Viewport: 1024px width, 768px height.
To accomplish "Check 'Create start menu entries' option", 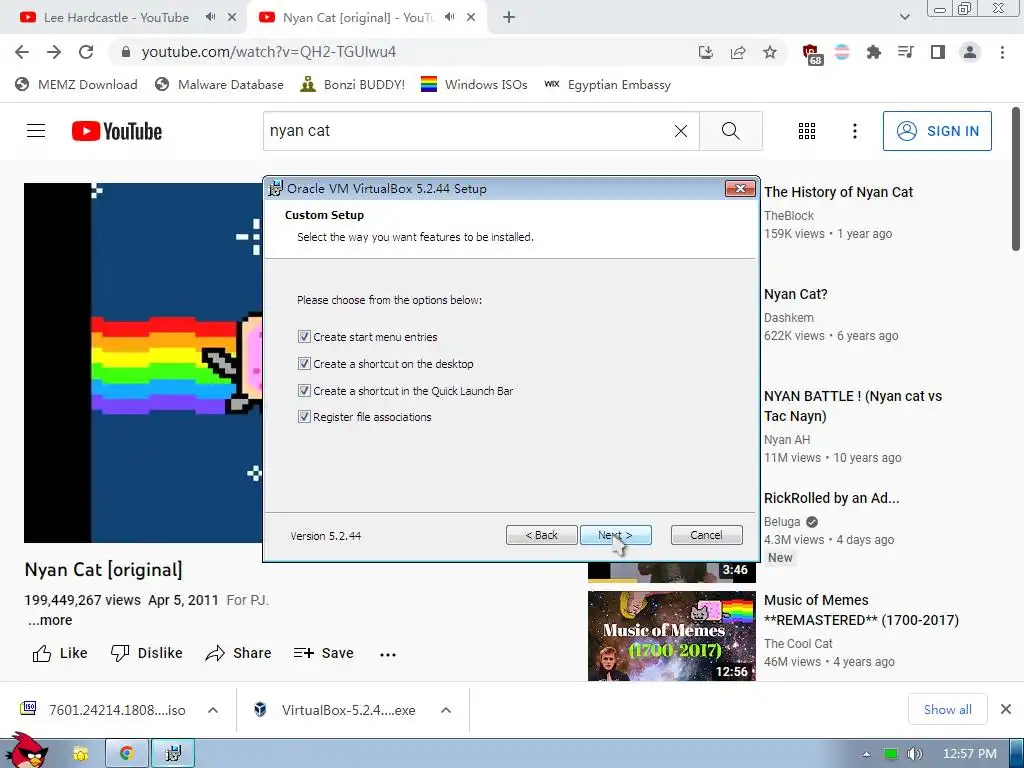I will (304, 337).
